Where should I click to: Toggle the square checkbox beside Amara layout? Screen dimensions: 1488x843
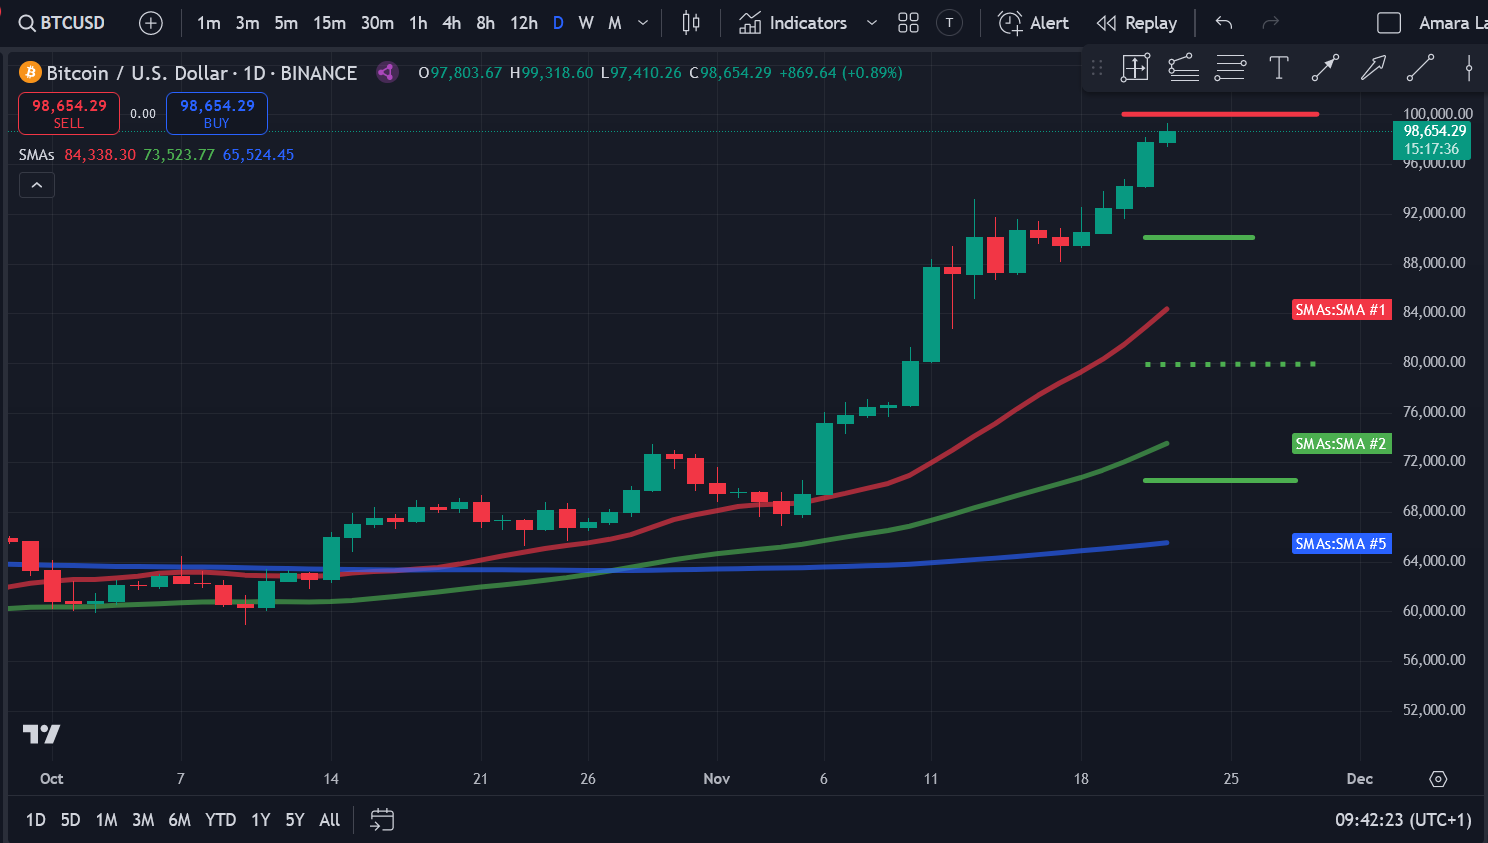[1389, 23]
